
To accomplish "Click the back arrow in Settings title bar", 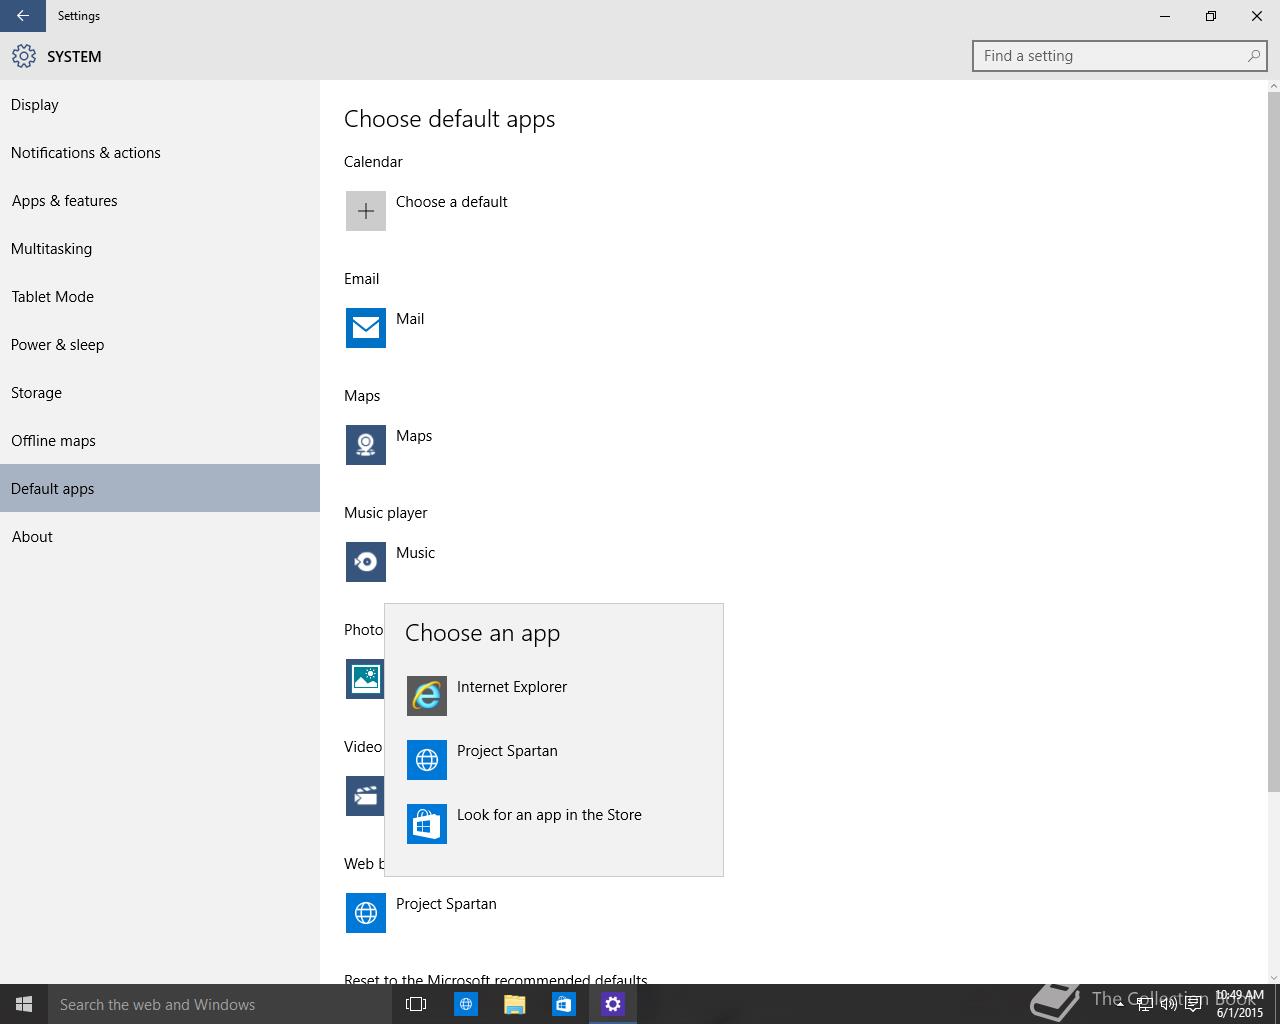I will point(22,16).
